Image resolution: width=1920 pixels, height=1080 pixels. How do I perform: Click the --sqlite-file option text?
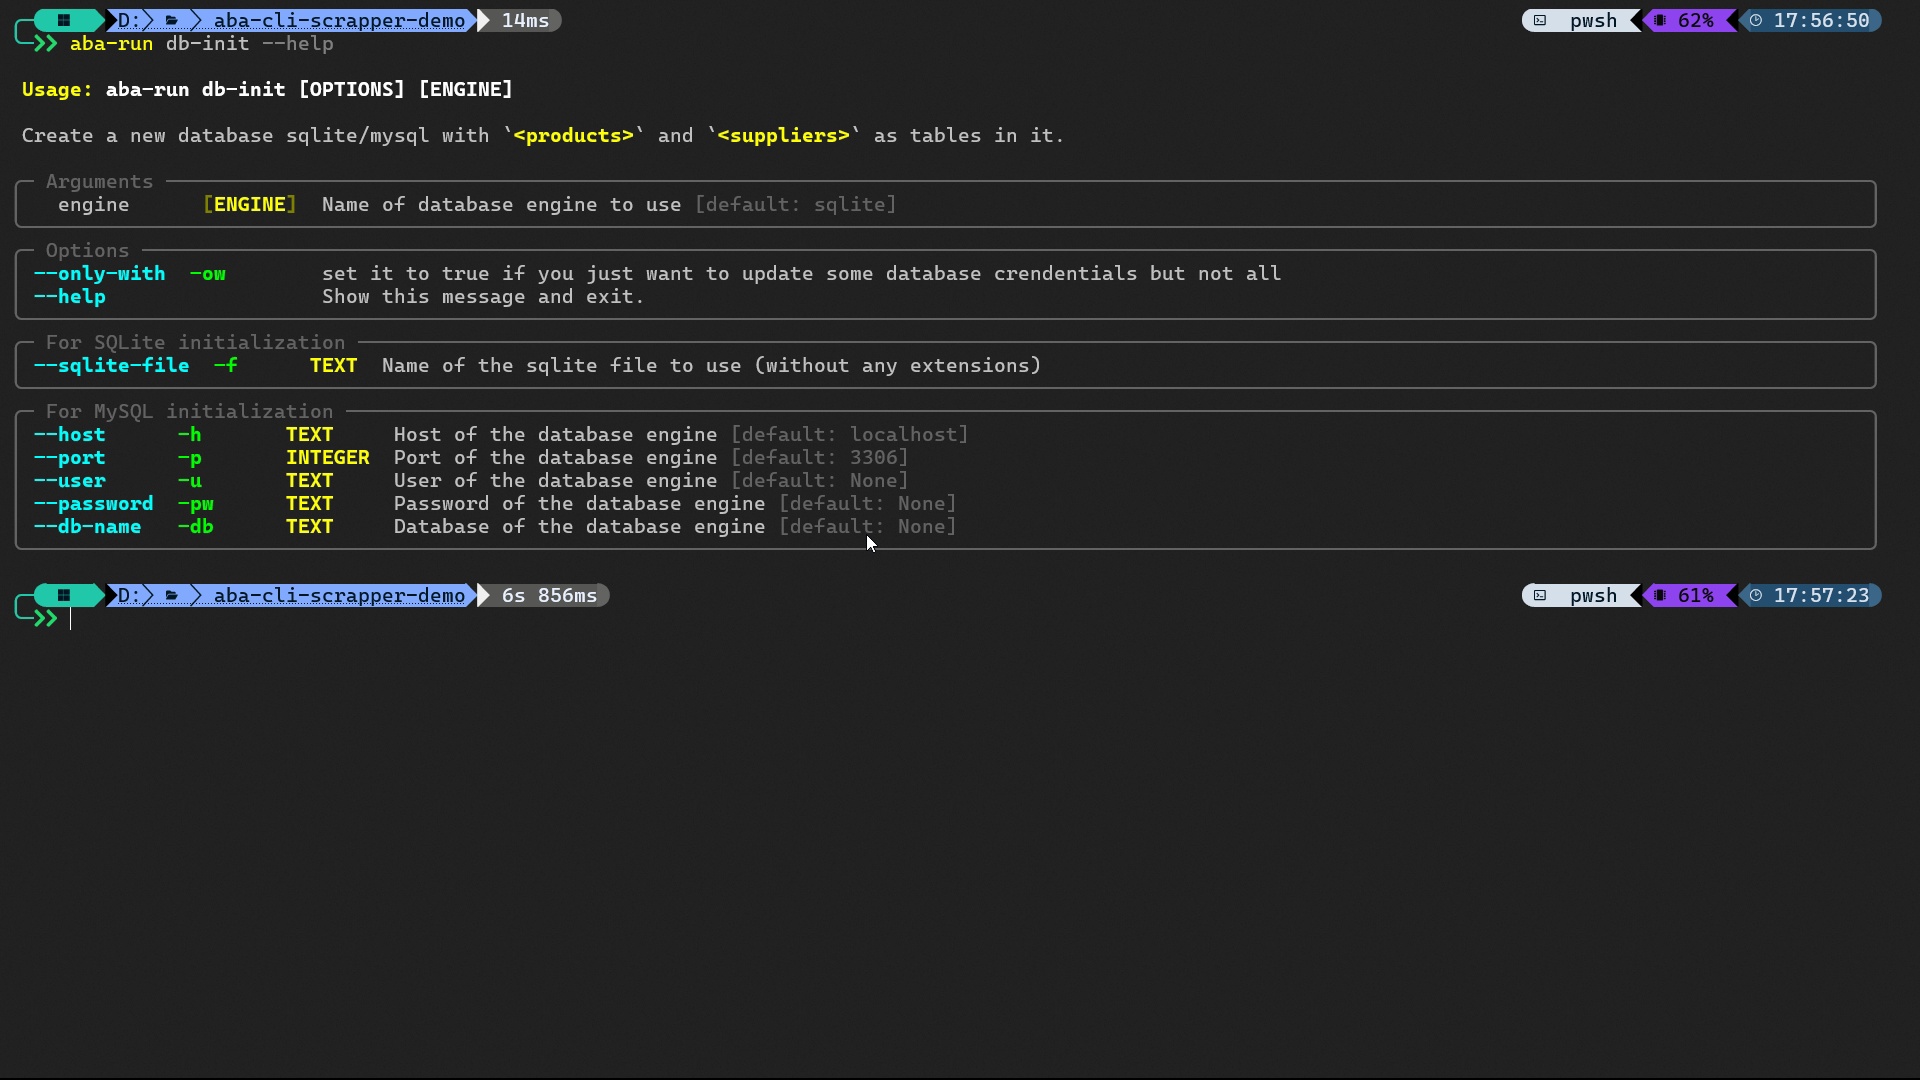[x=111, y=365]
